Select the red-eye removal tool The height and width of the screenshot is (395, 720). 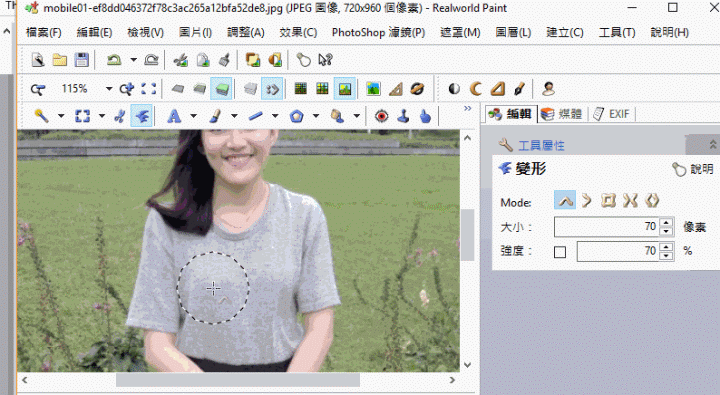click(381, 116)
